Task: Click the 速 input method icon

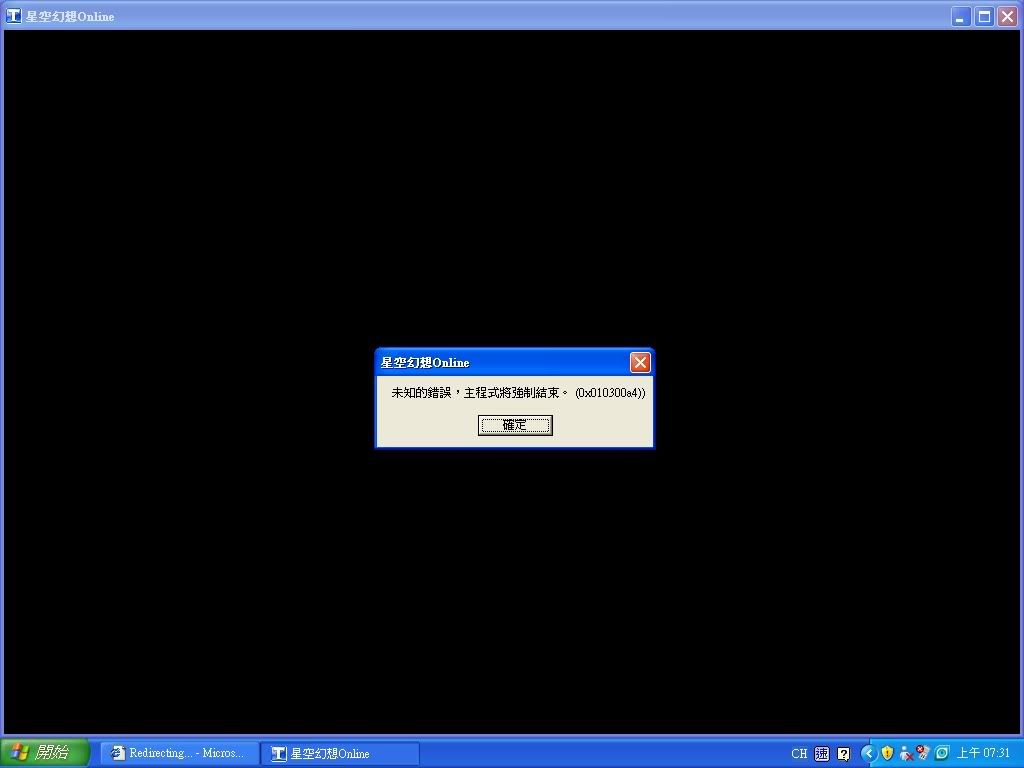Action: coord(822,753)
